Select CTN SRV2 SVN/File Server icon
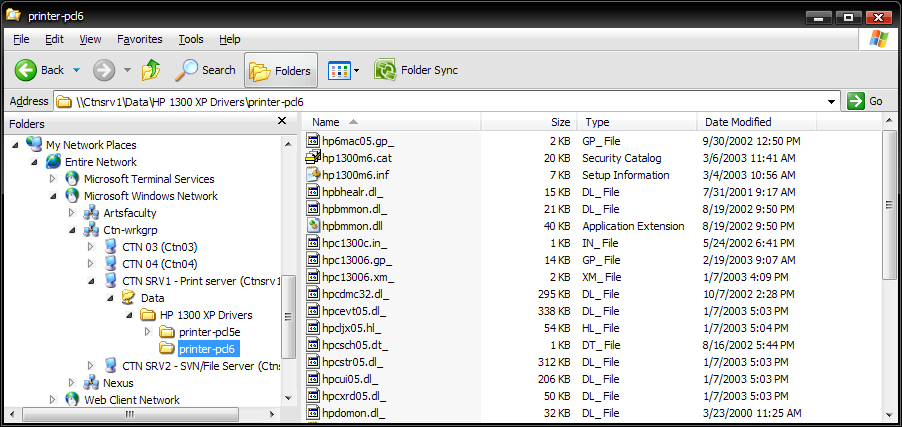Image resolution: width=902 pixels, height=427 pixels. [110, 365]
